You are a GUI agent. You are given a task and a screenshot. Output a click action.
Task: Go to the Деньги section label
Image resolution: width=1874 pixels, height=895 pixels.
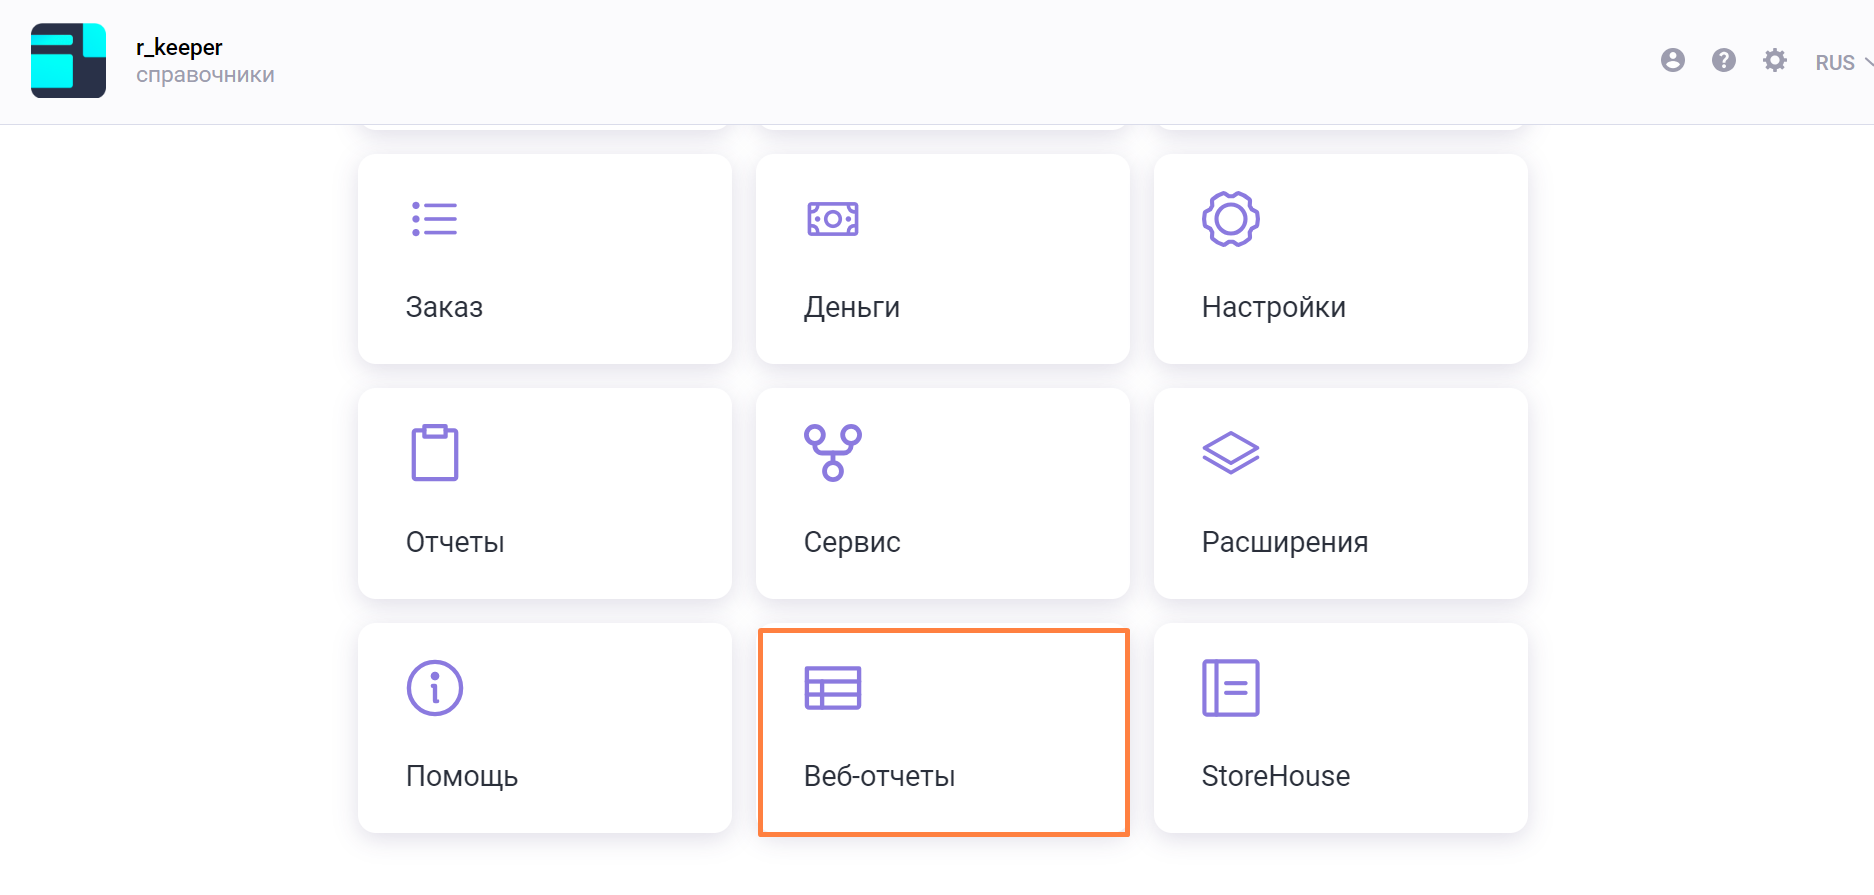851,307
